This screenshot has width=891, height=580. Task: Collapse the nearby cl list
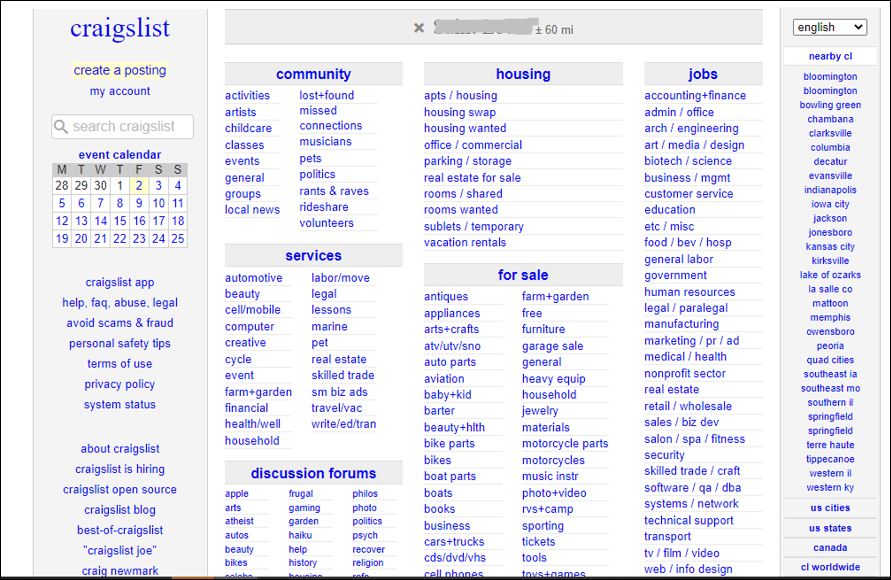(830, 56)
